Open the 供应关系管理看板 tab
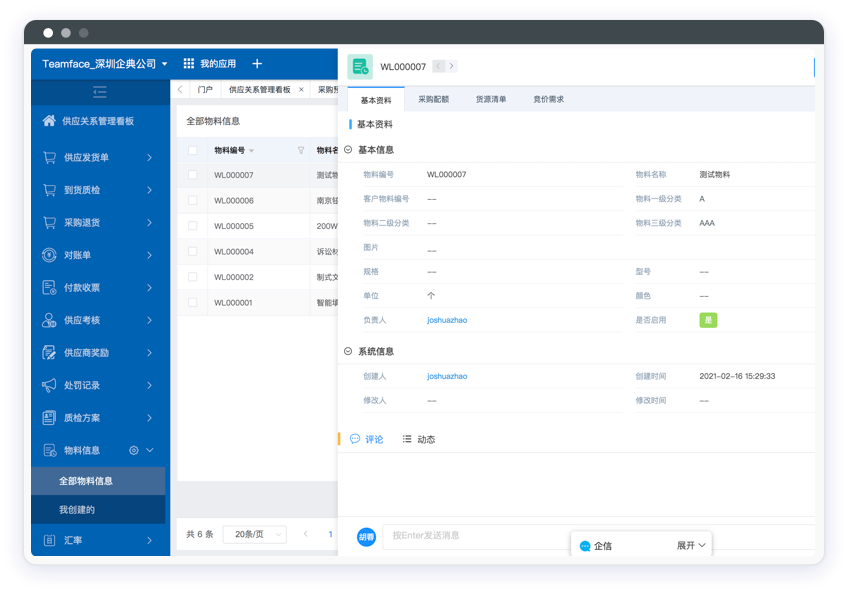The image size is (848, 592). (260, 90)
